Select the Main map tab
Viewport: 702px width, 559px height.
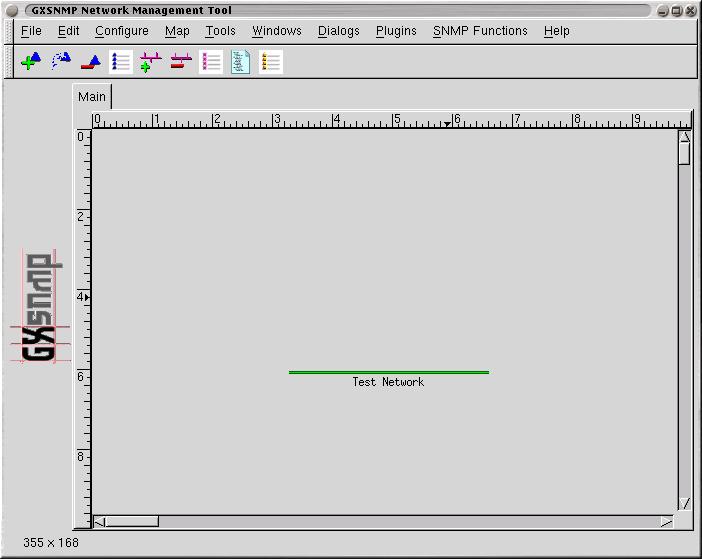pyautogui.click(x=92, y=97)
